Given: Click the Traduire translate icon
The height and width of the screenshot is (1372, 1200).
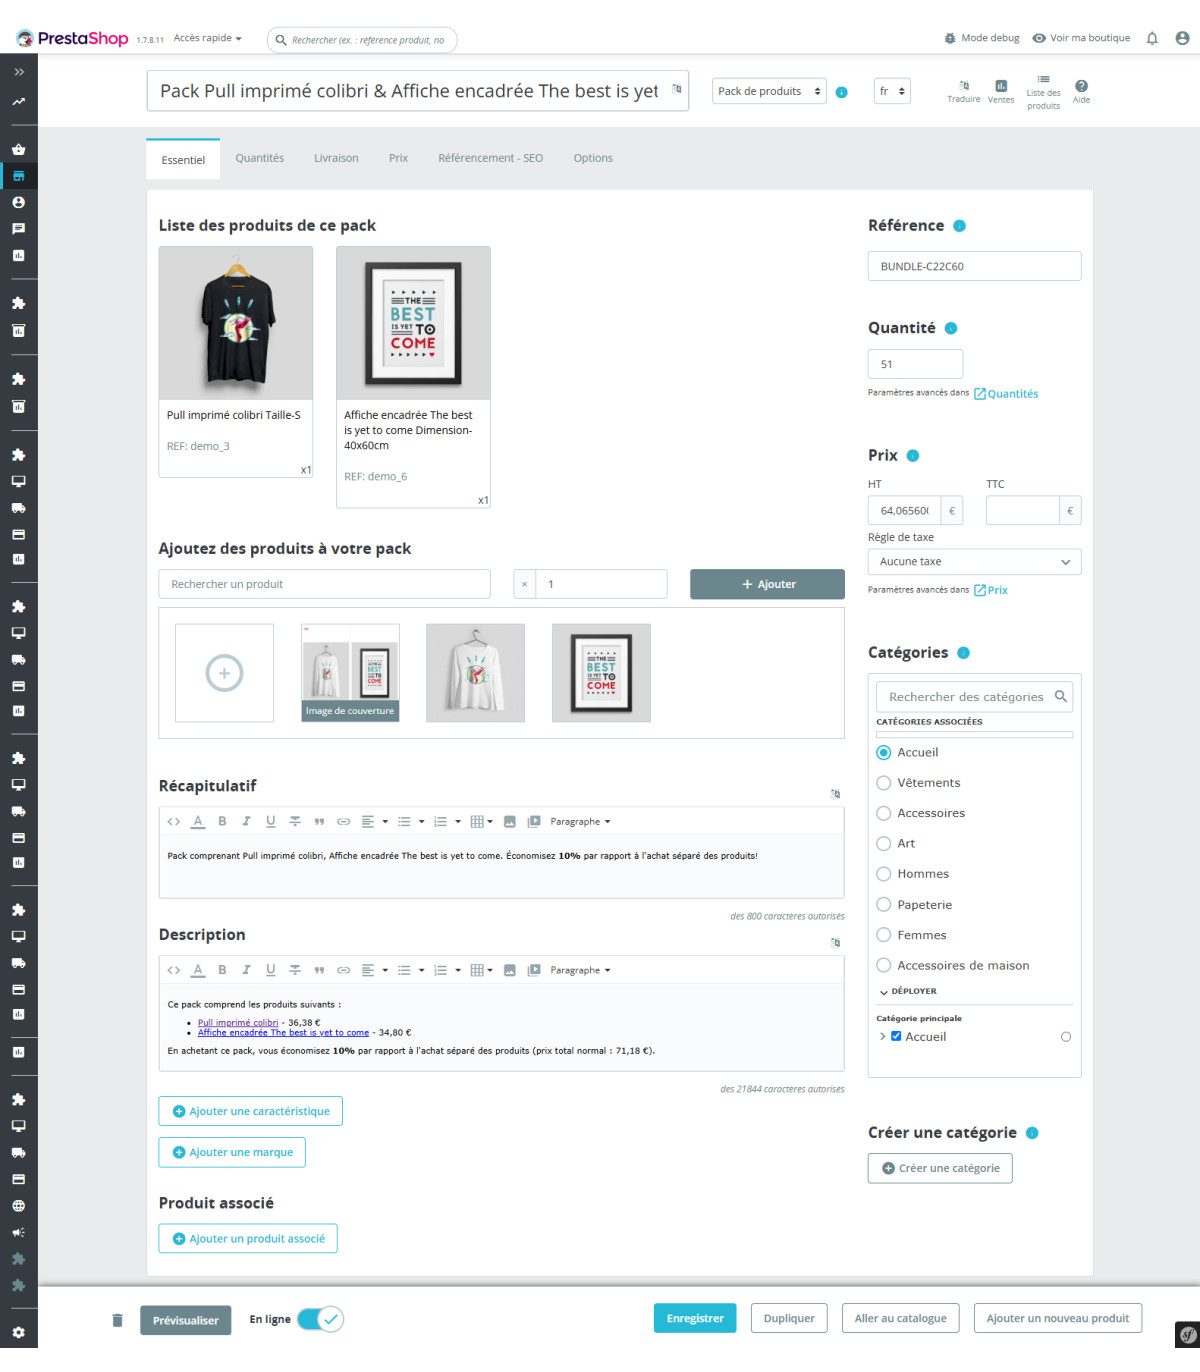Looking at the screenshot, I should [x=964, y=87].
